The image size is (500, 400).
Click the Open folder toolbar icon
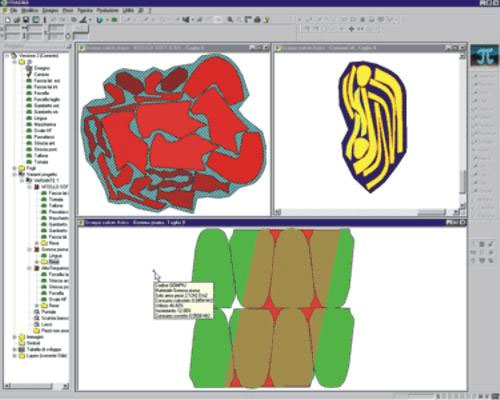coord(17,20)
